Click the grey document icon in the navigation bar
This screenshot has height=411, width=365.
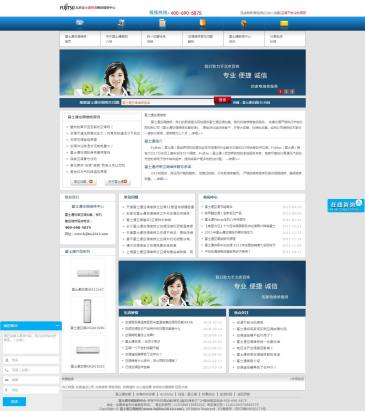(162, 23)
